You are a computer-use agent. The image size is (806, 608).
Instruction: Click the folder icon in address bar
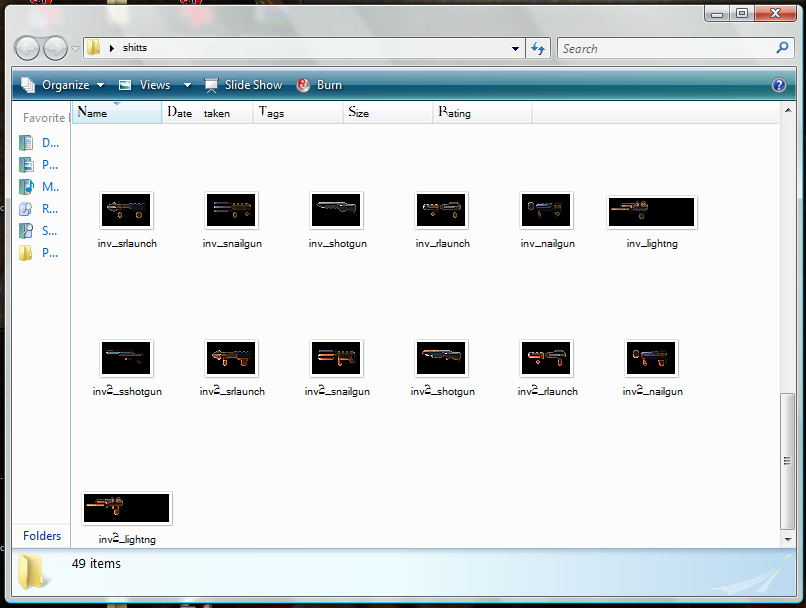click(x=94, y=48)
